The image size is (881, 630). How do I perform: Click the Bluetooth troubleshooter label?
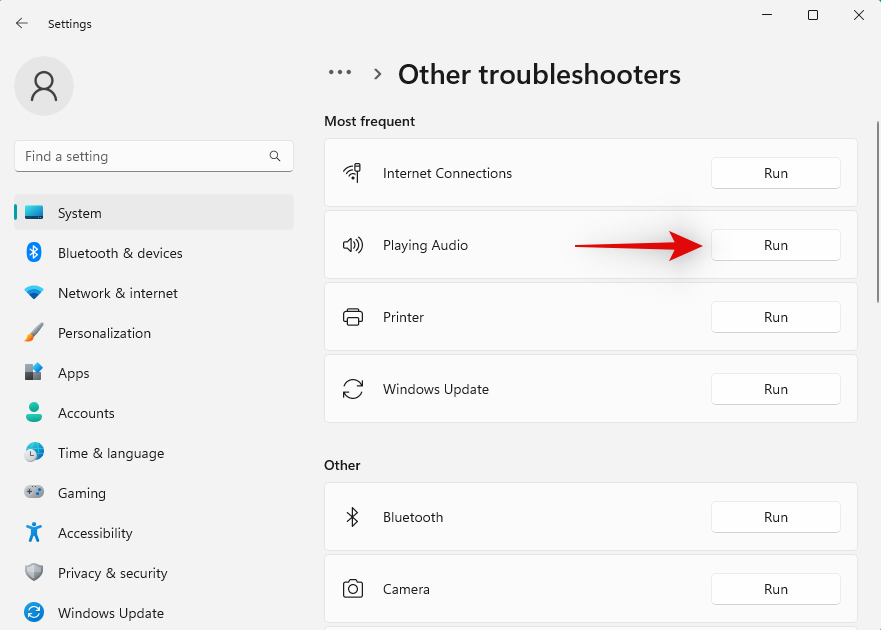413,517
